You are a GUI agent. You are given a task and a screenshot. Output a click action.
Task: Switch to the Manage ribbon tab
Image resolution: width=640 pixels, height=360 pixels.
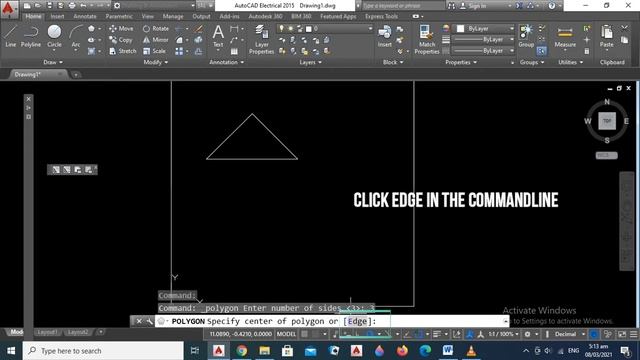173,16
